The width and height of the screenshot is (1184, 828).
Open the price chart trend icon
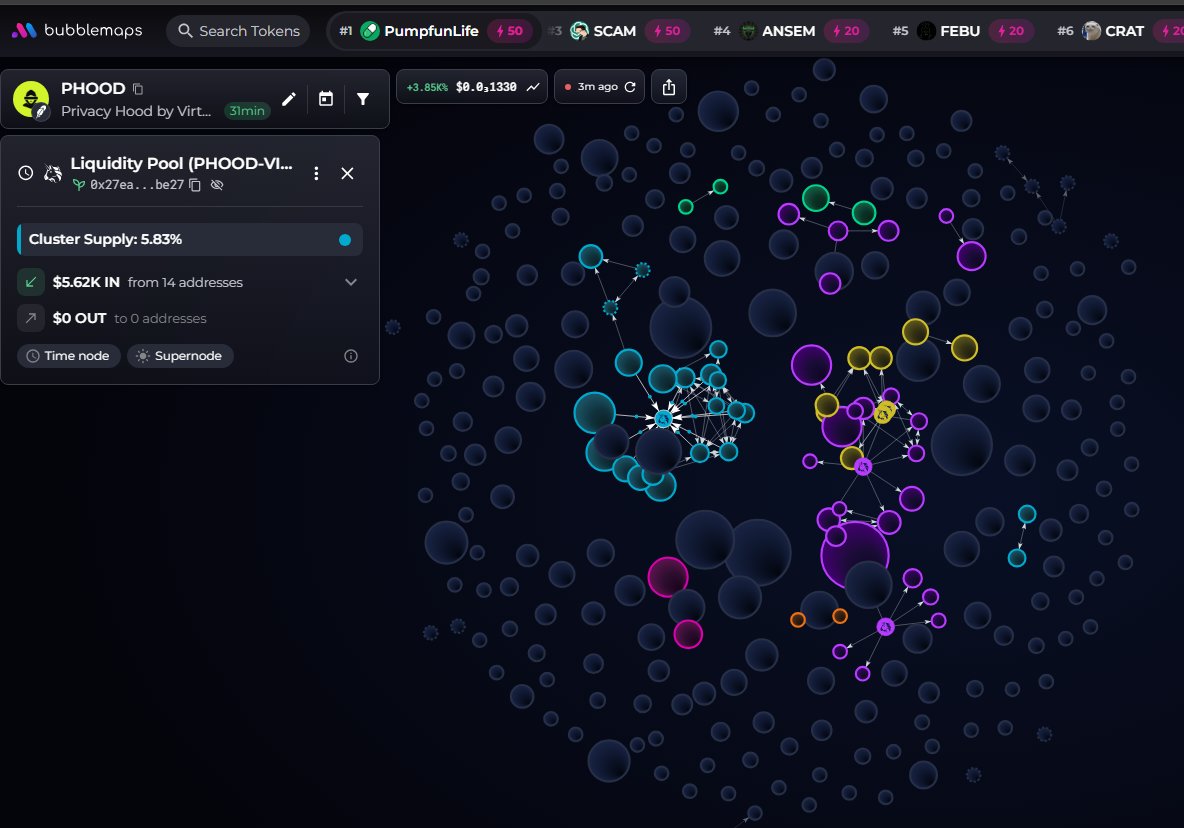tap(533, 87)
